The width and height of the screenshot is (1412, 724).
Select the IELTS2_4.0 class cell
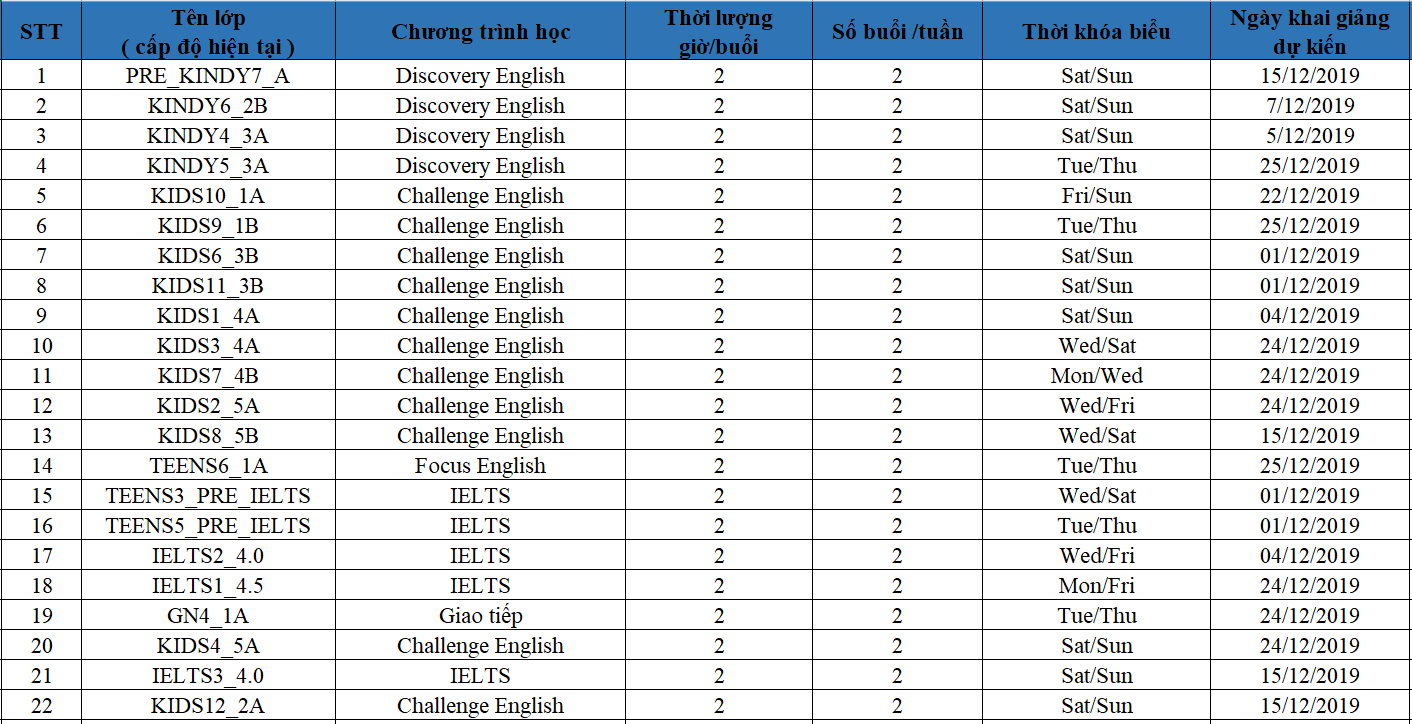click(x=208, y=556)
